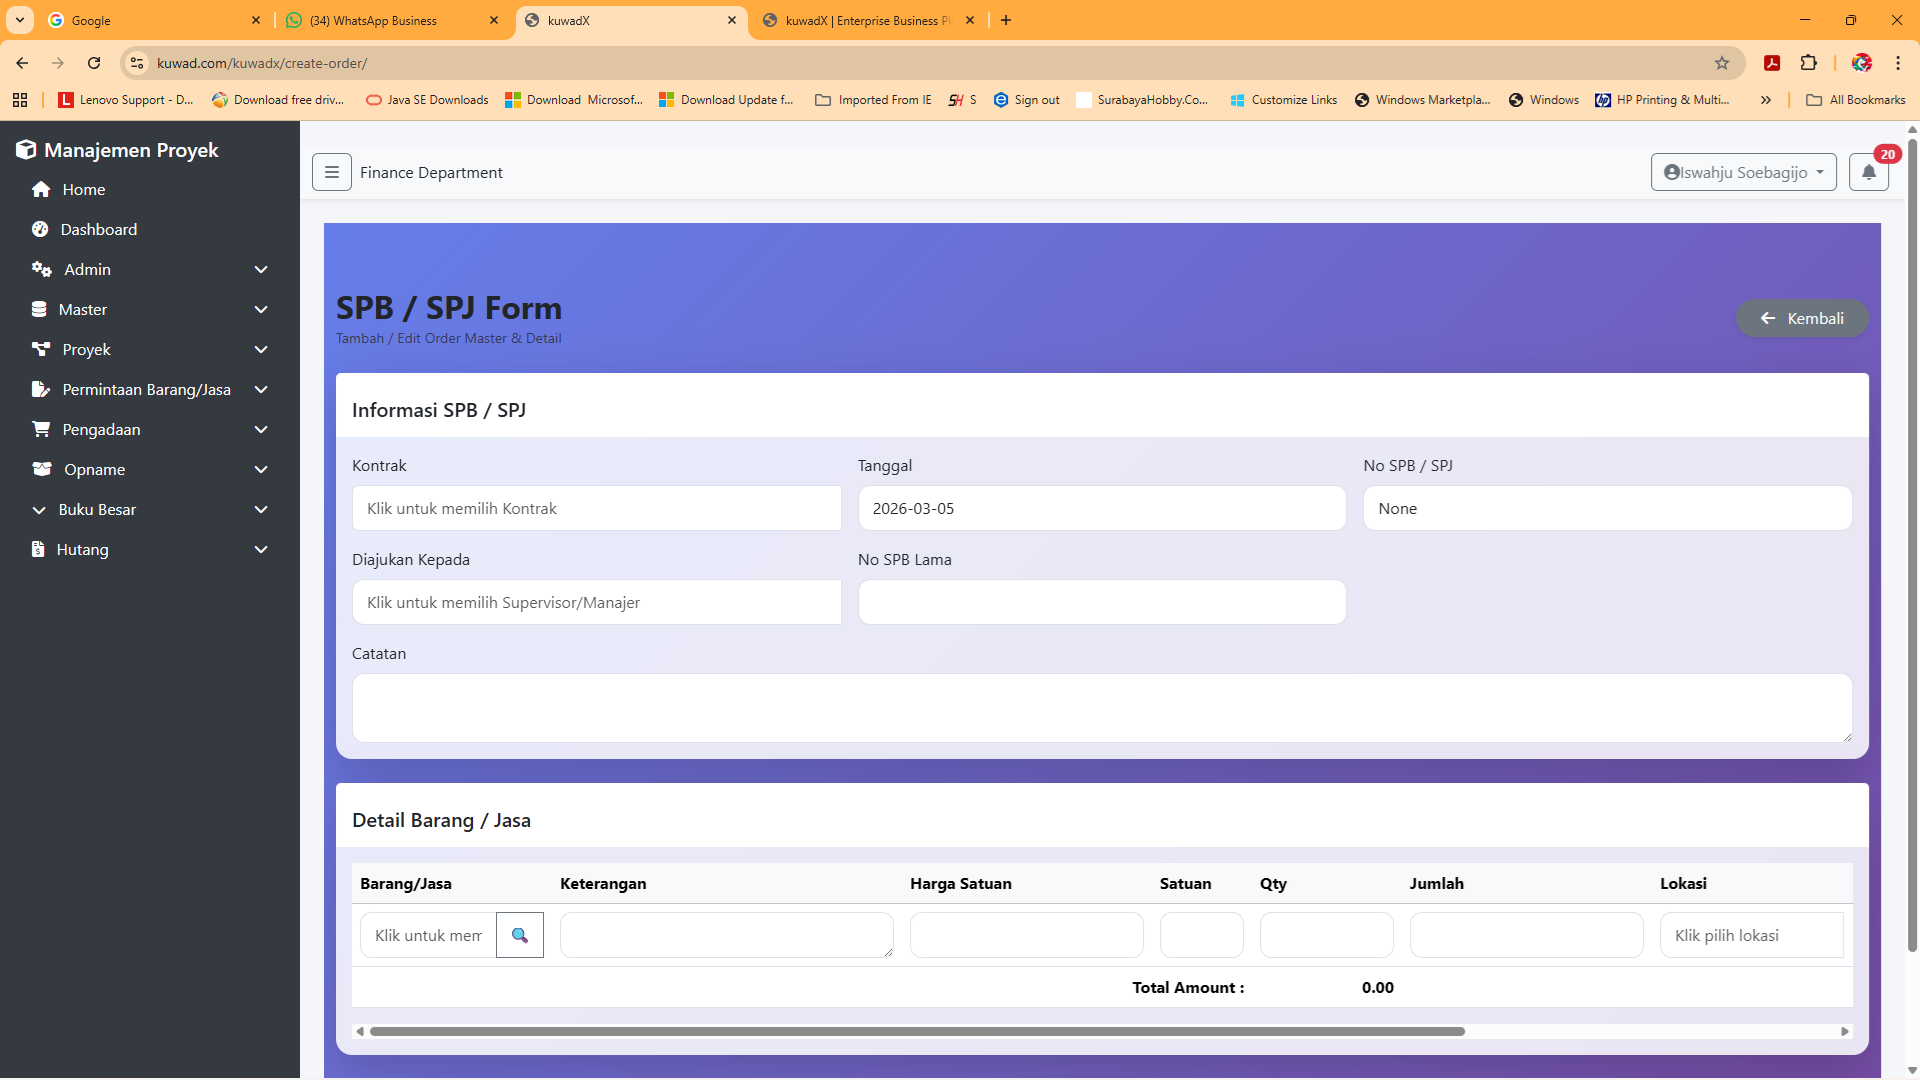
Task: Click the Dashboard palette icon
Action: coord(40,230)
